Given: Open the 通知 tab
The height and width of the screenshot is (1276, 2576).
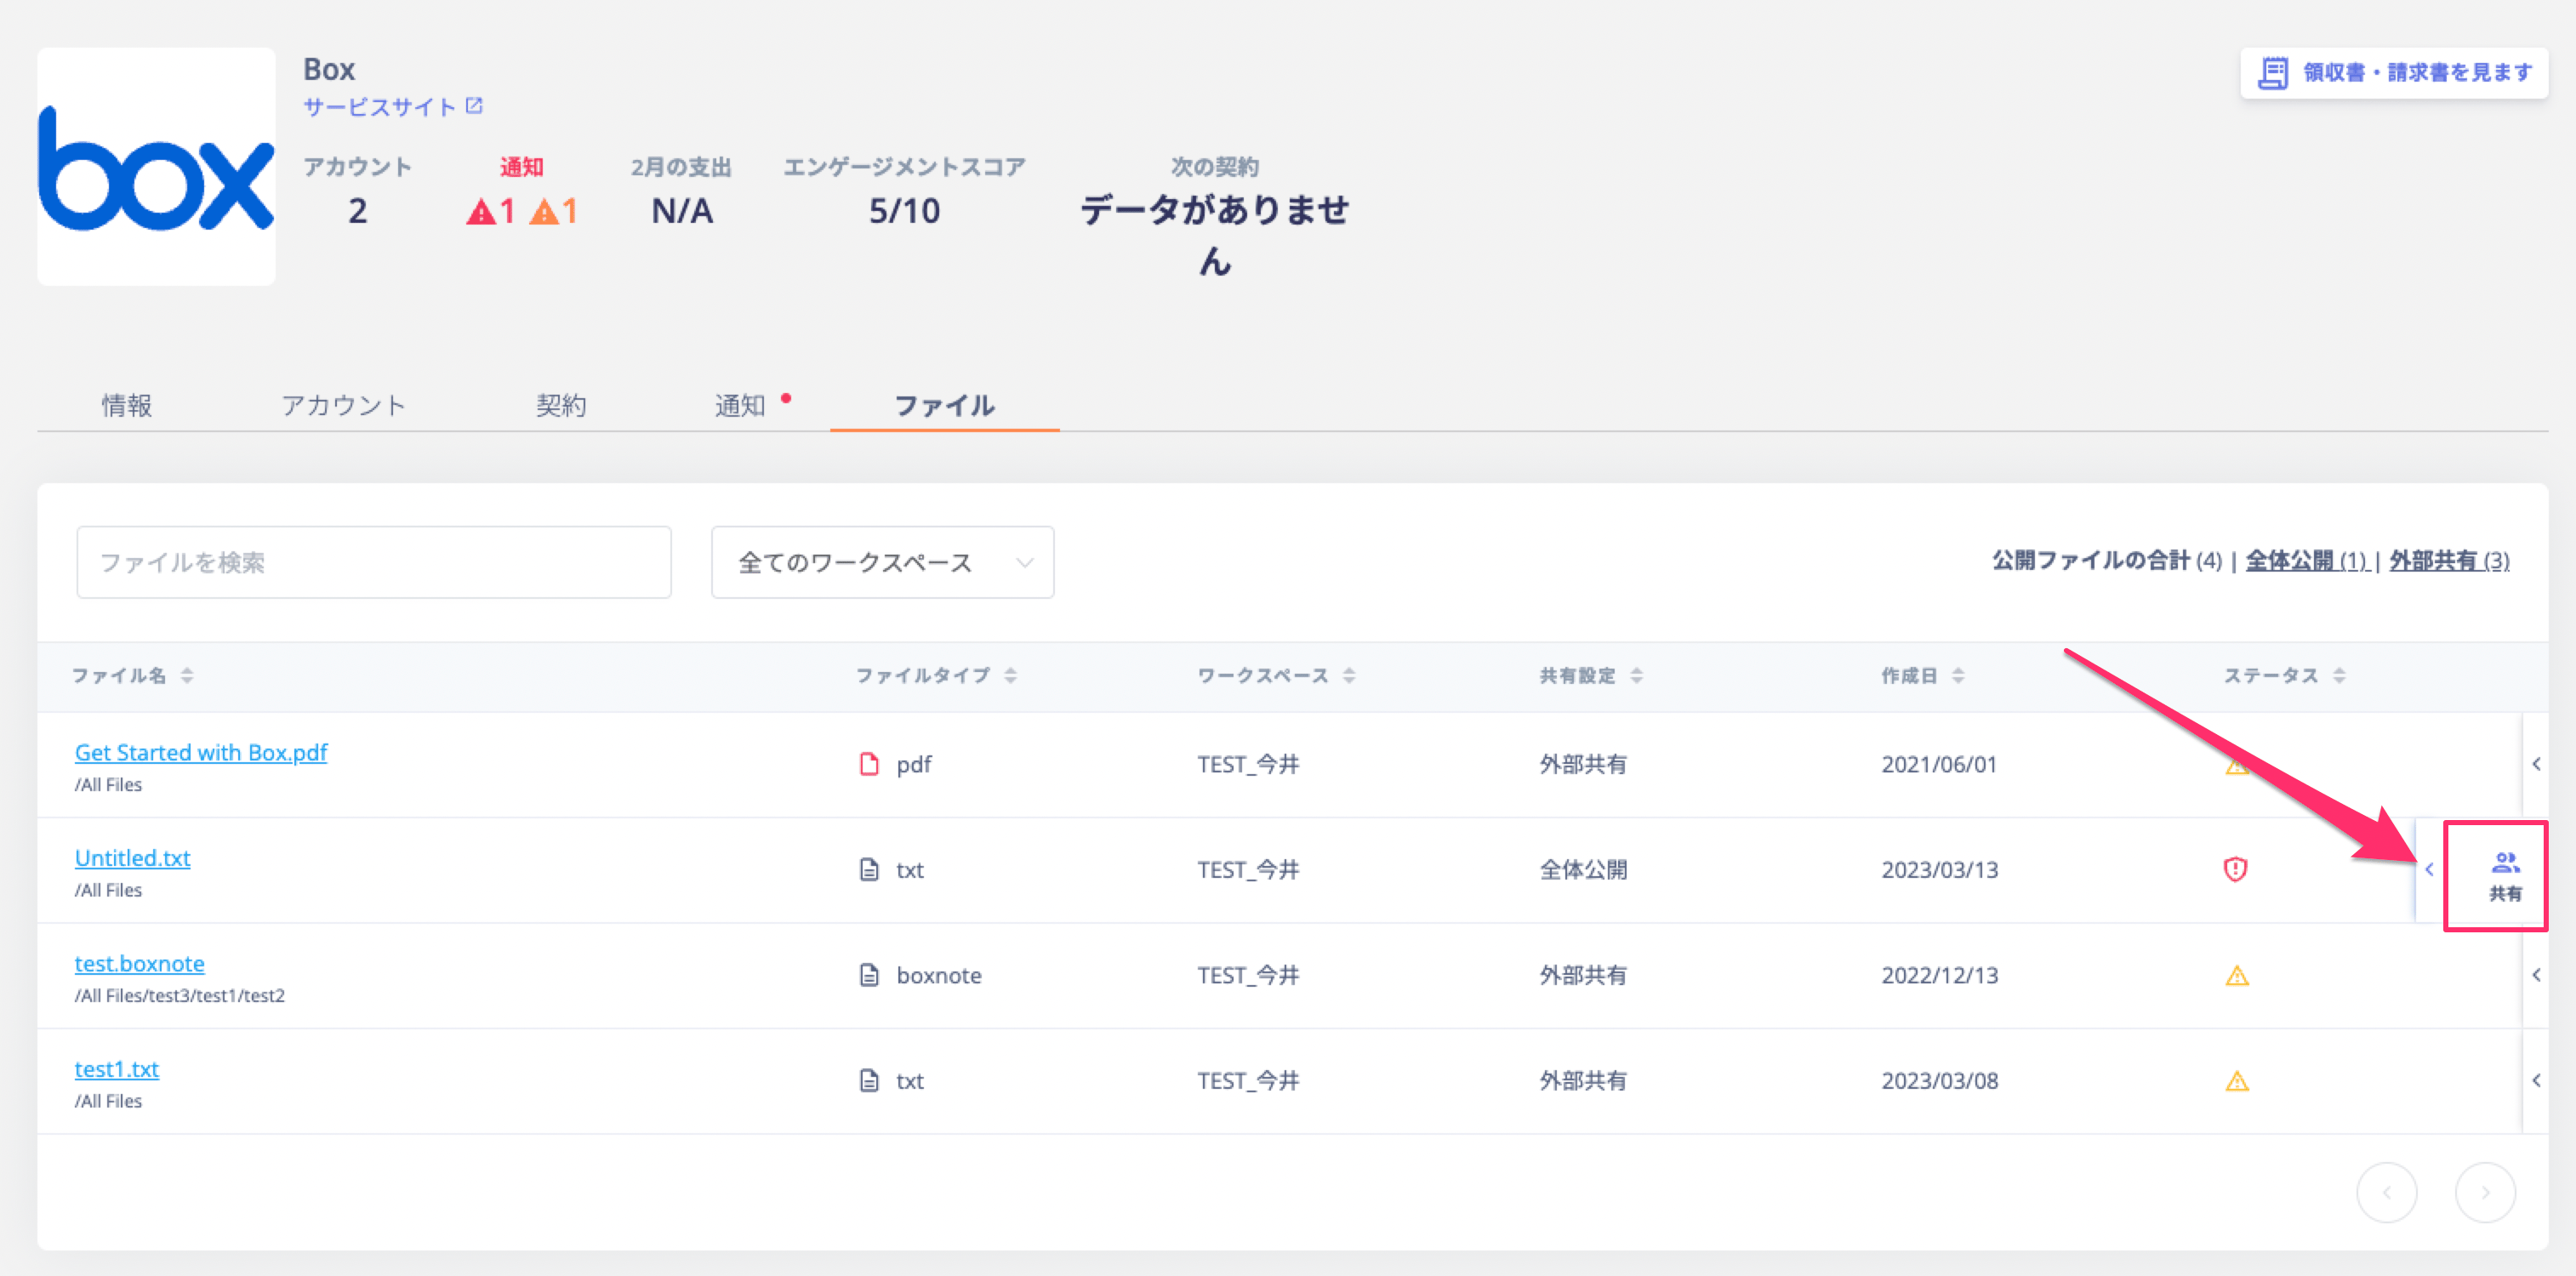Looking at the screenshot, I should [x=740, y=405].
